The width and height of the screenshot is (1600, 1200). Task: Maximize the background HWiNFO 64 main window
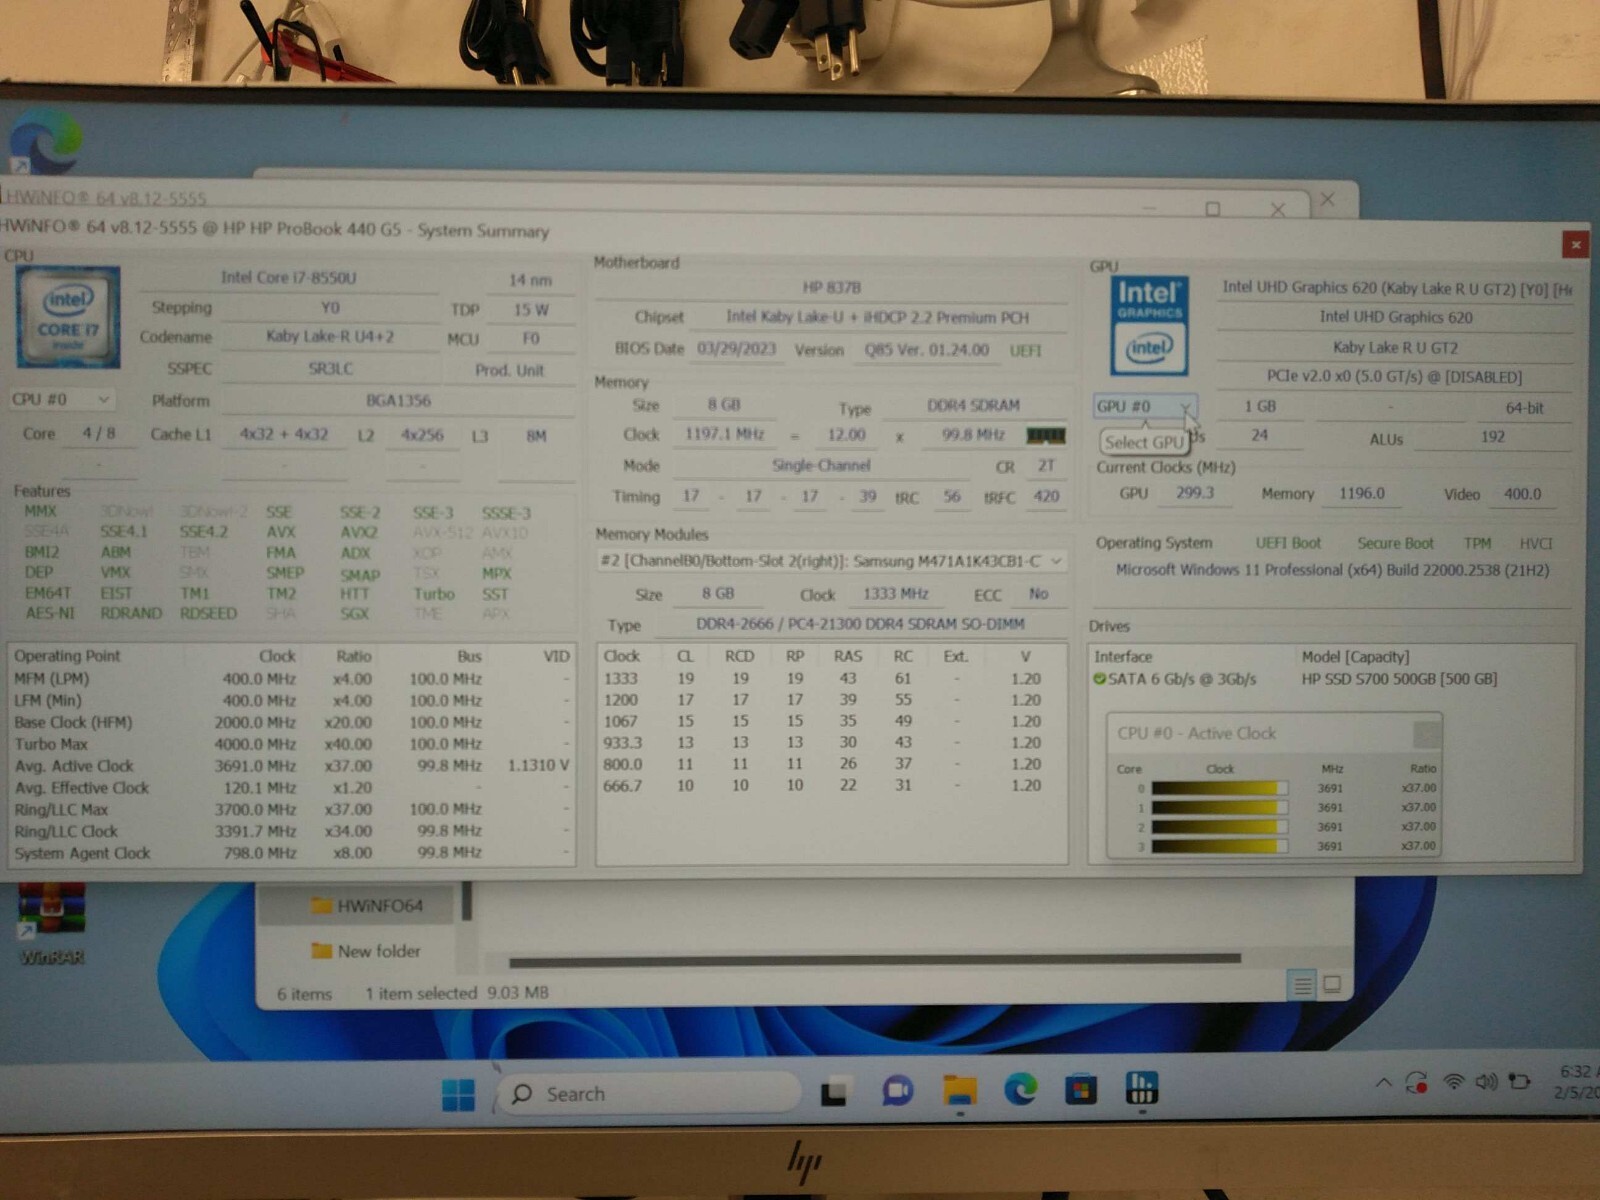coord(1213,209)
